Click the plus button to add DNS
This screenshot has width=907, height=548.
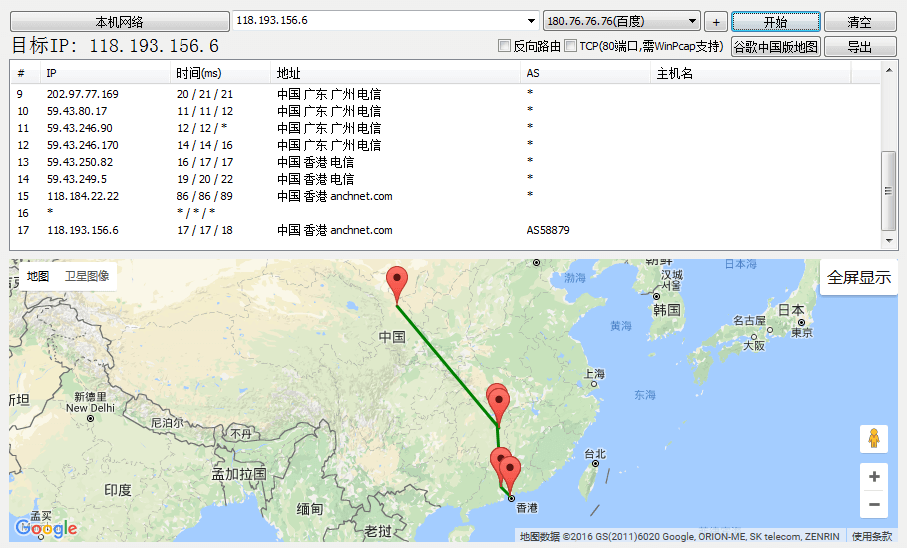tap(716, 22)
